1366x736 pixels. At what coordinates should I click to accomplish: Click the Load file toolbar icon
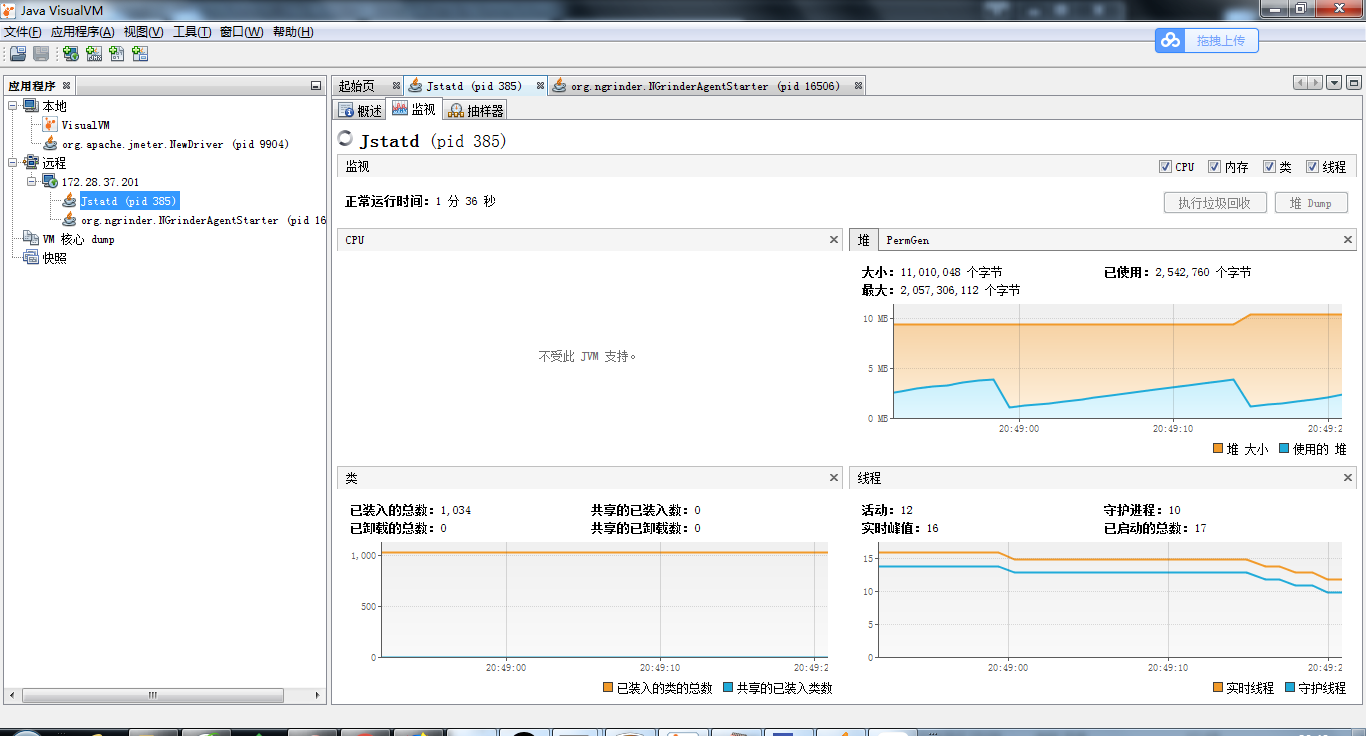17,53
